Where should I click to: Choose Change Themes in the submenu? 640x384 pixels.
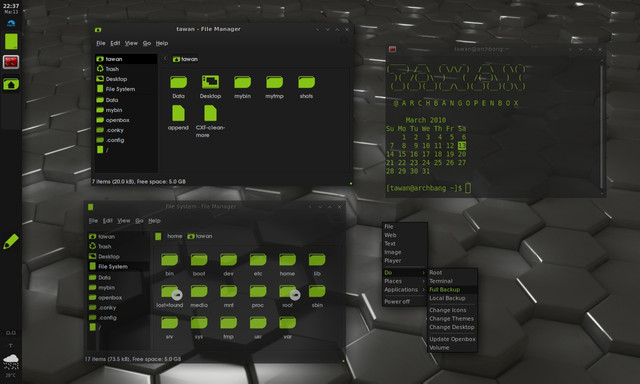point(452,319)
